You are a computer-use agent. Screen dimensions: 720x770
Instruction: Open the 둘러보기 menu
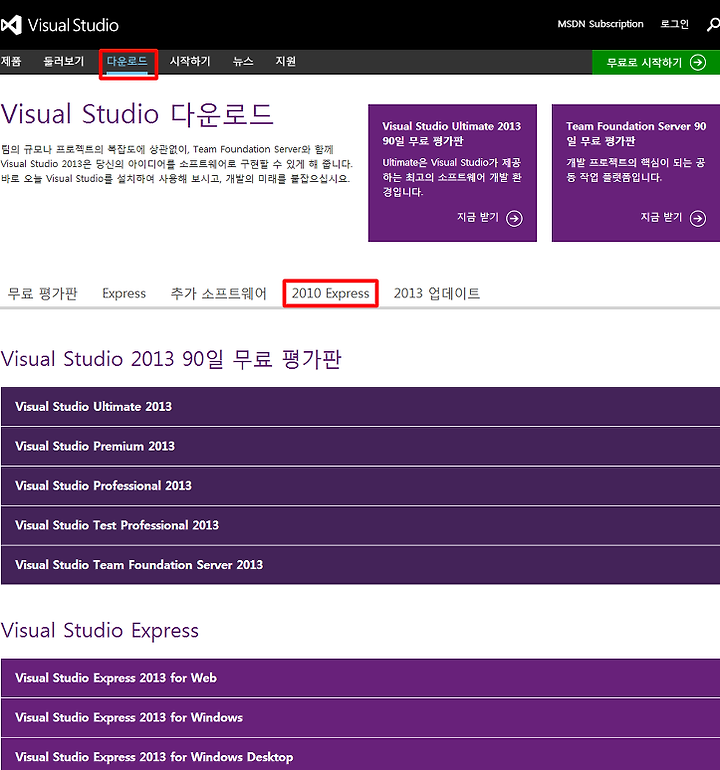click(x=64, y=61)
